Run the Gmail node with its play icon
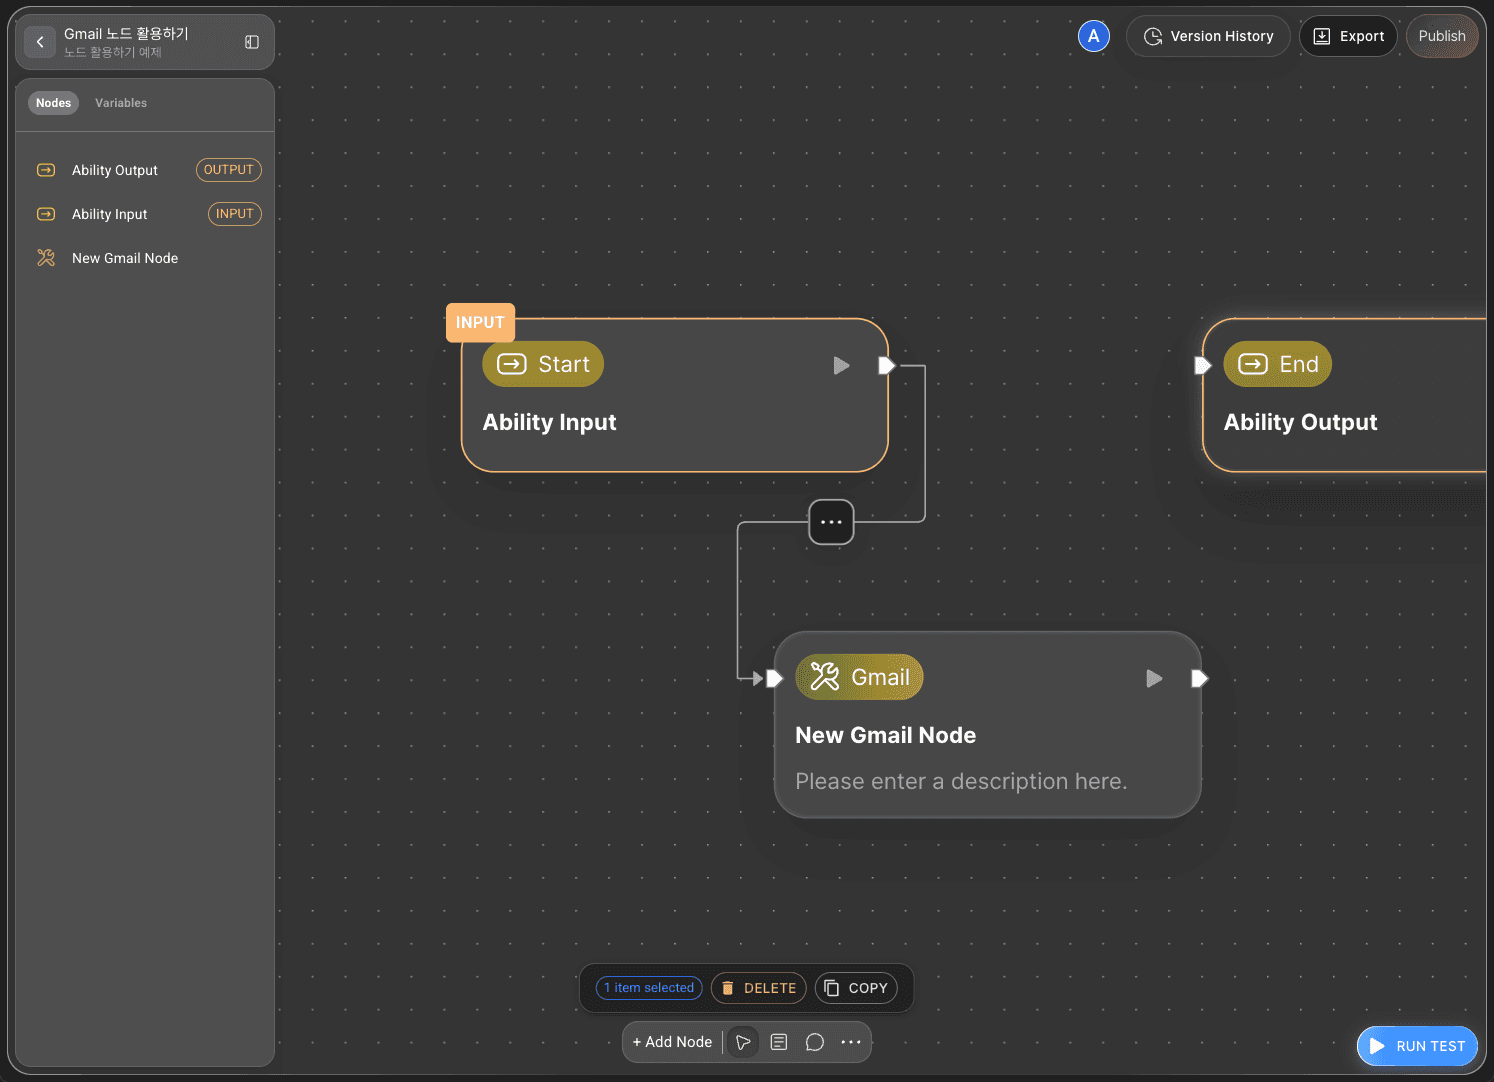The image size is (1494, 1082). tap(1154, 679)
